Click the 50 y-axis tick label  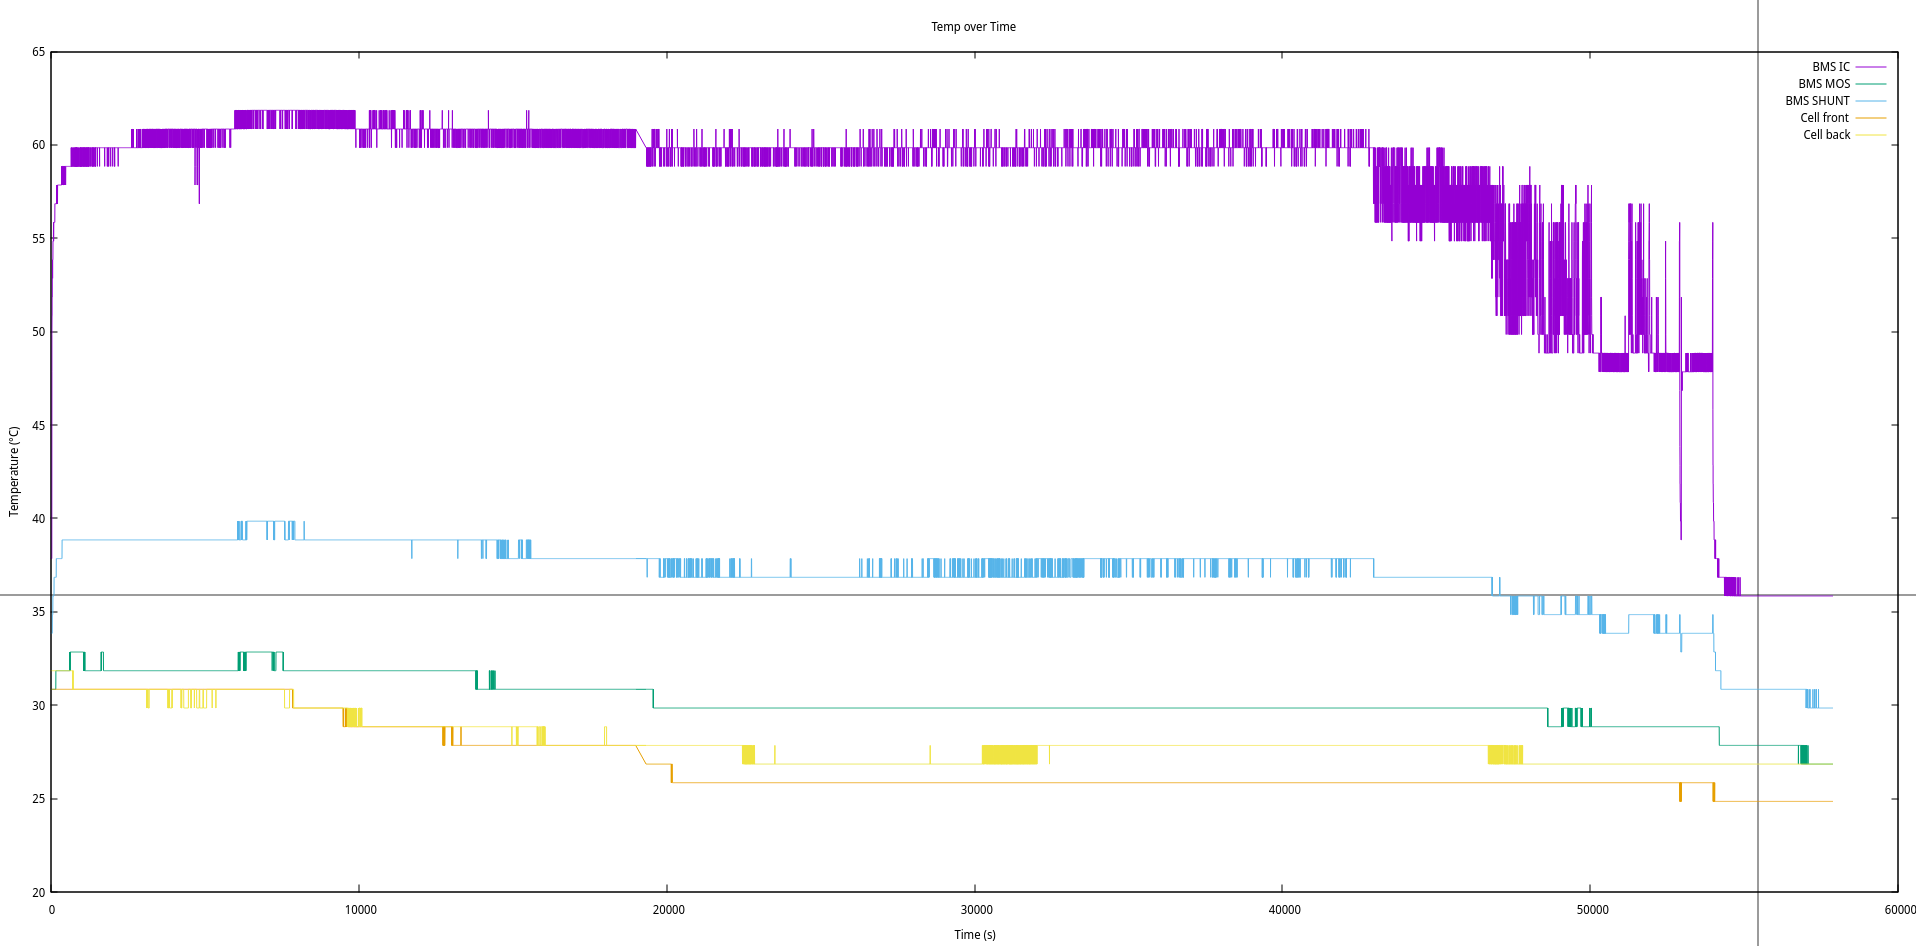click(x=39, y=332)
